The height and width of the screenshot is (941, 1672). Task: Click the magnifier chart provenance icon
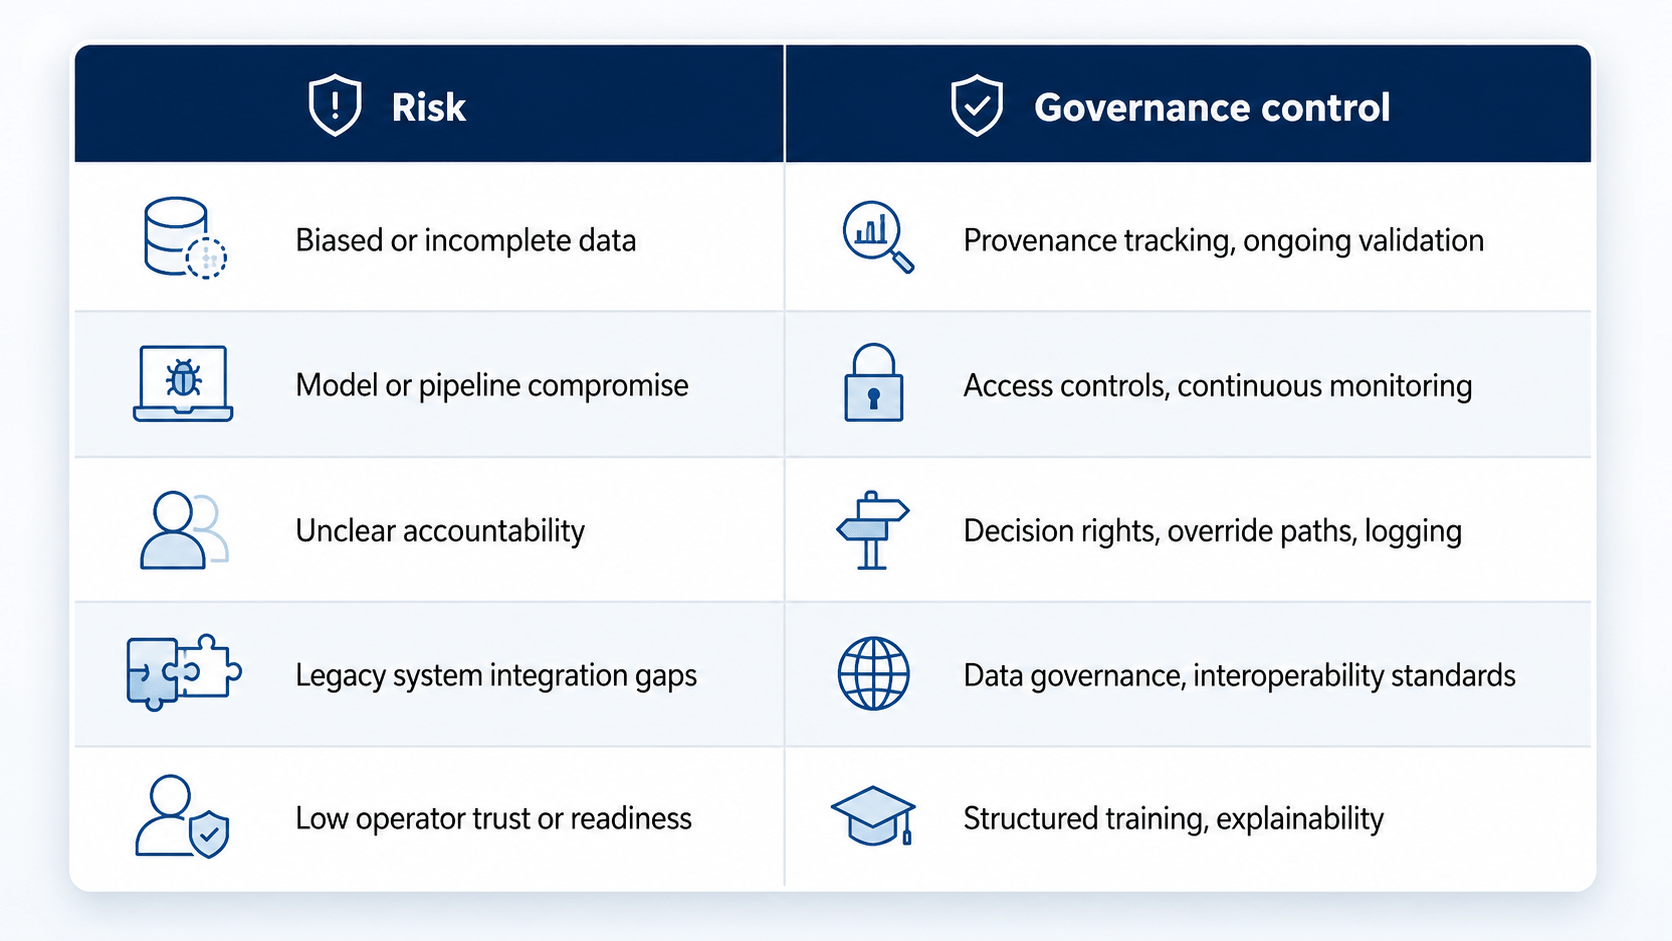click(x=878, y=238)
